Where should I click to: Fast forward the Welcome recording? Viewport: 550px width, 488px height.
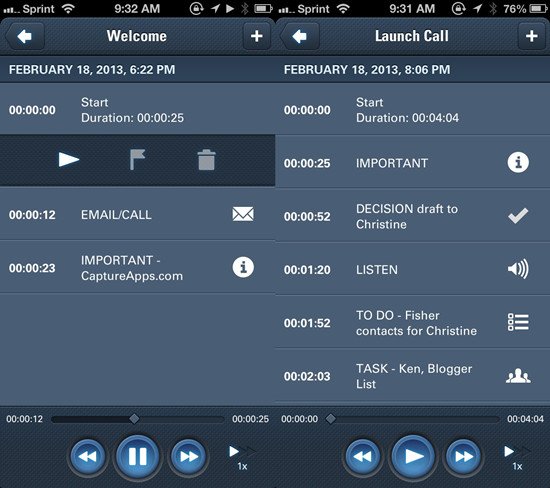pos(188,456)
